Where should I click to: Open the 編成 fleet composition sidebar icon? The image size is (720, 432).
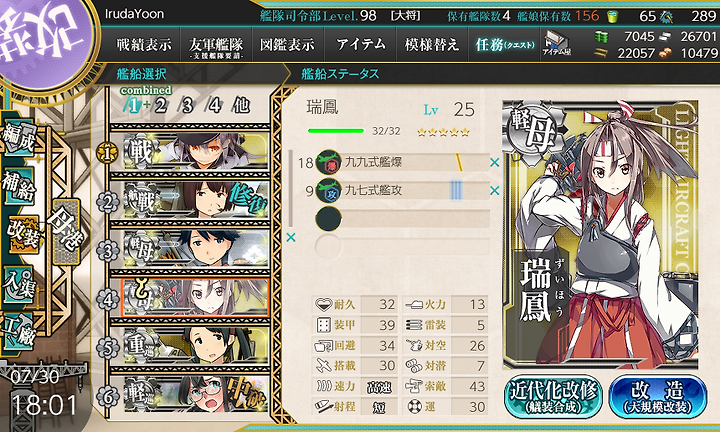(19, 138)
